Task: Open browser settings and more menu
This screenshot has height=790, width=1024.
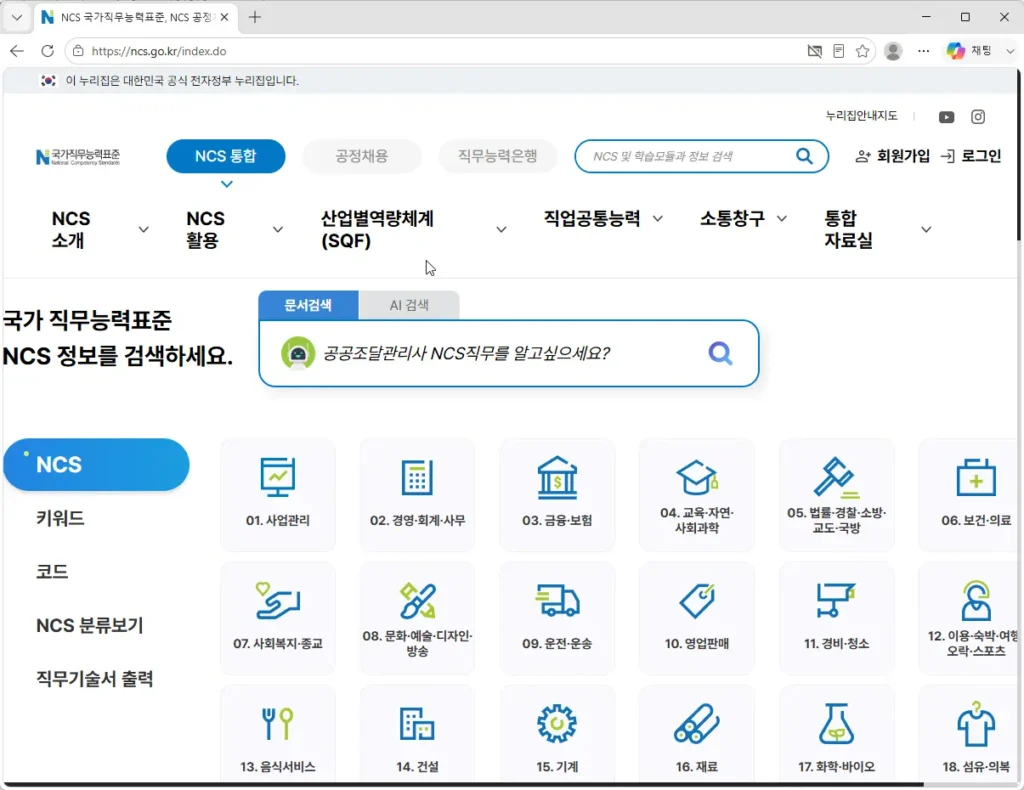Action: pyautogui.click(x=923, y=51)
